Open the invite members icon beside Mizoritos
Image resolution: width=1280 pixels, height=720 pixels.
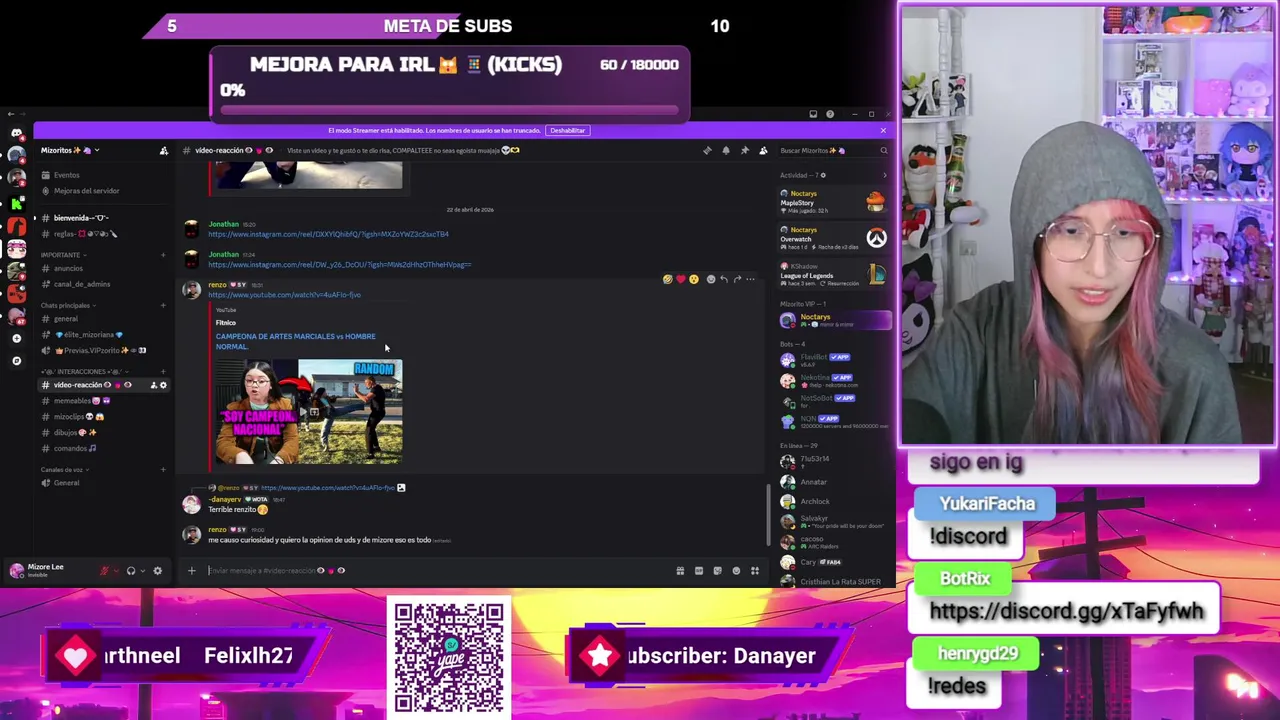[164, 150]
